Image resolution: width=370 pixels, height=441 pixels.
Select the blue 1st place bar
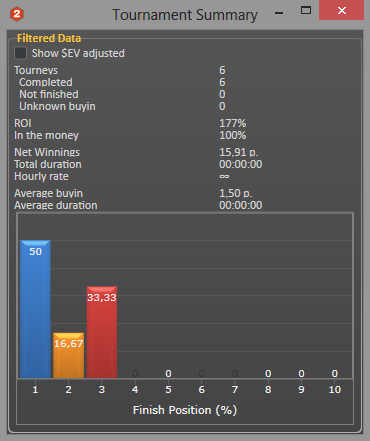click(x=35, y=309)
